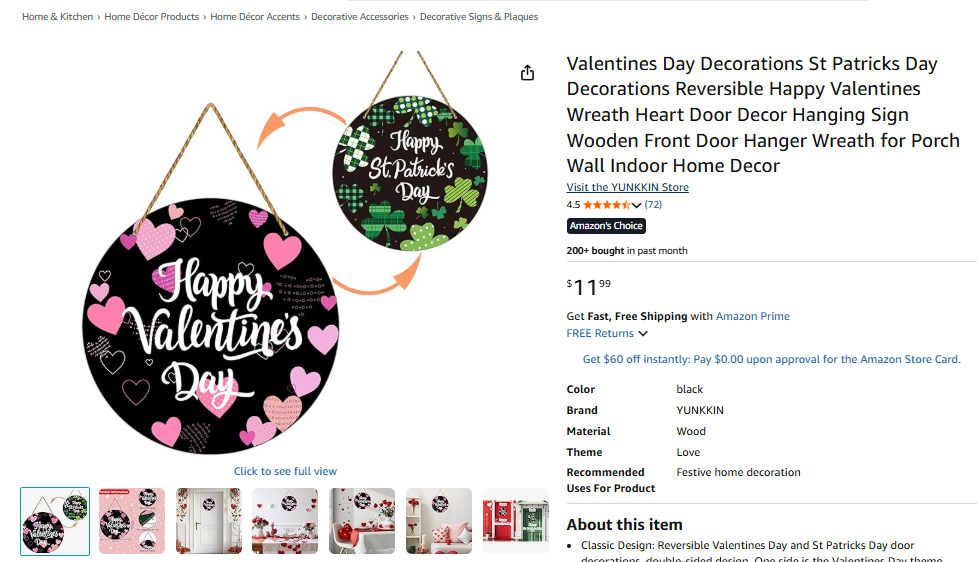The height and width of the screenshot is (562, 977).
Task: Click to see full view
Action: click(285, 471)
